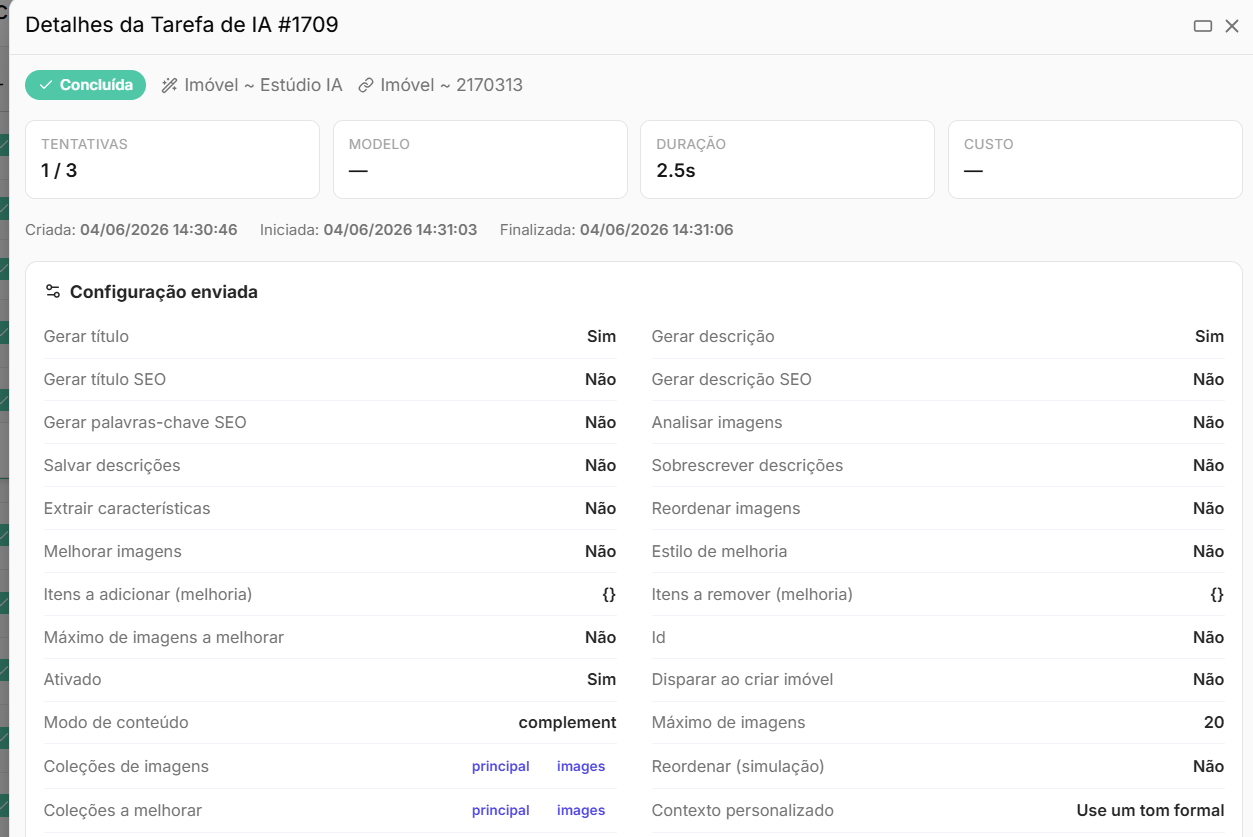This screenshot has height=837, width=1253.
Task: Click the Use um tom formal value
Action: (x=1150, y=811)
